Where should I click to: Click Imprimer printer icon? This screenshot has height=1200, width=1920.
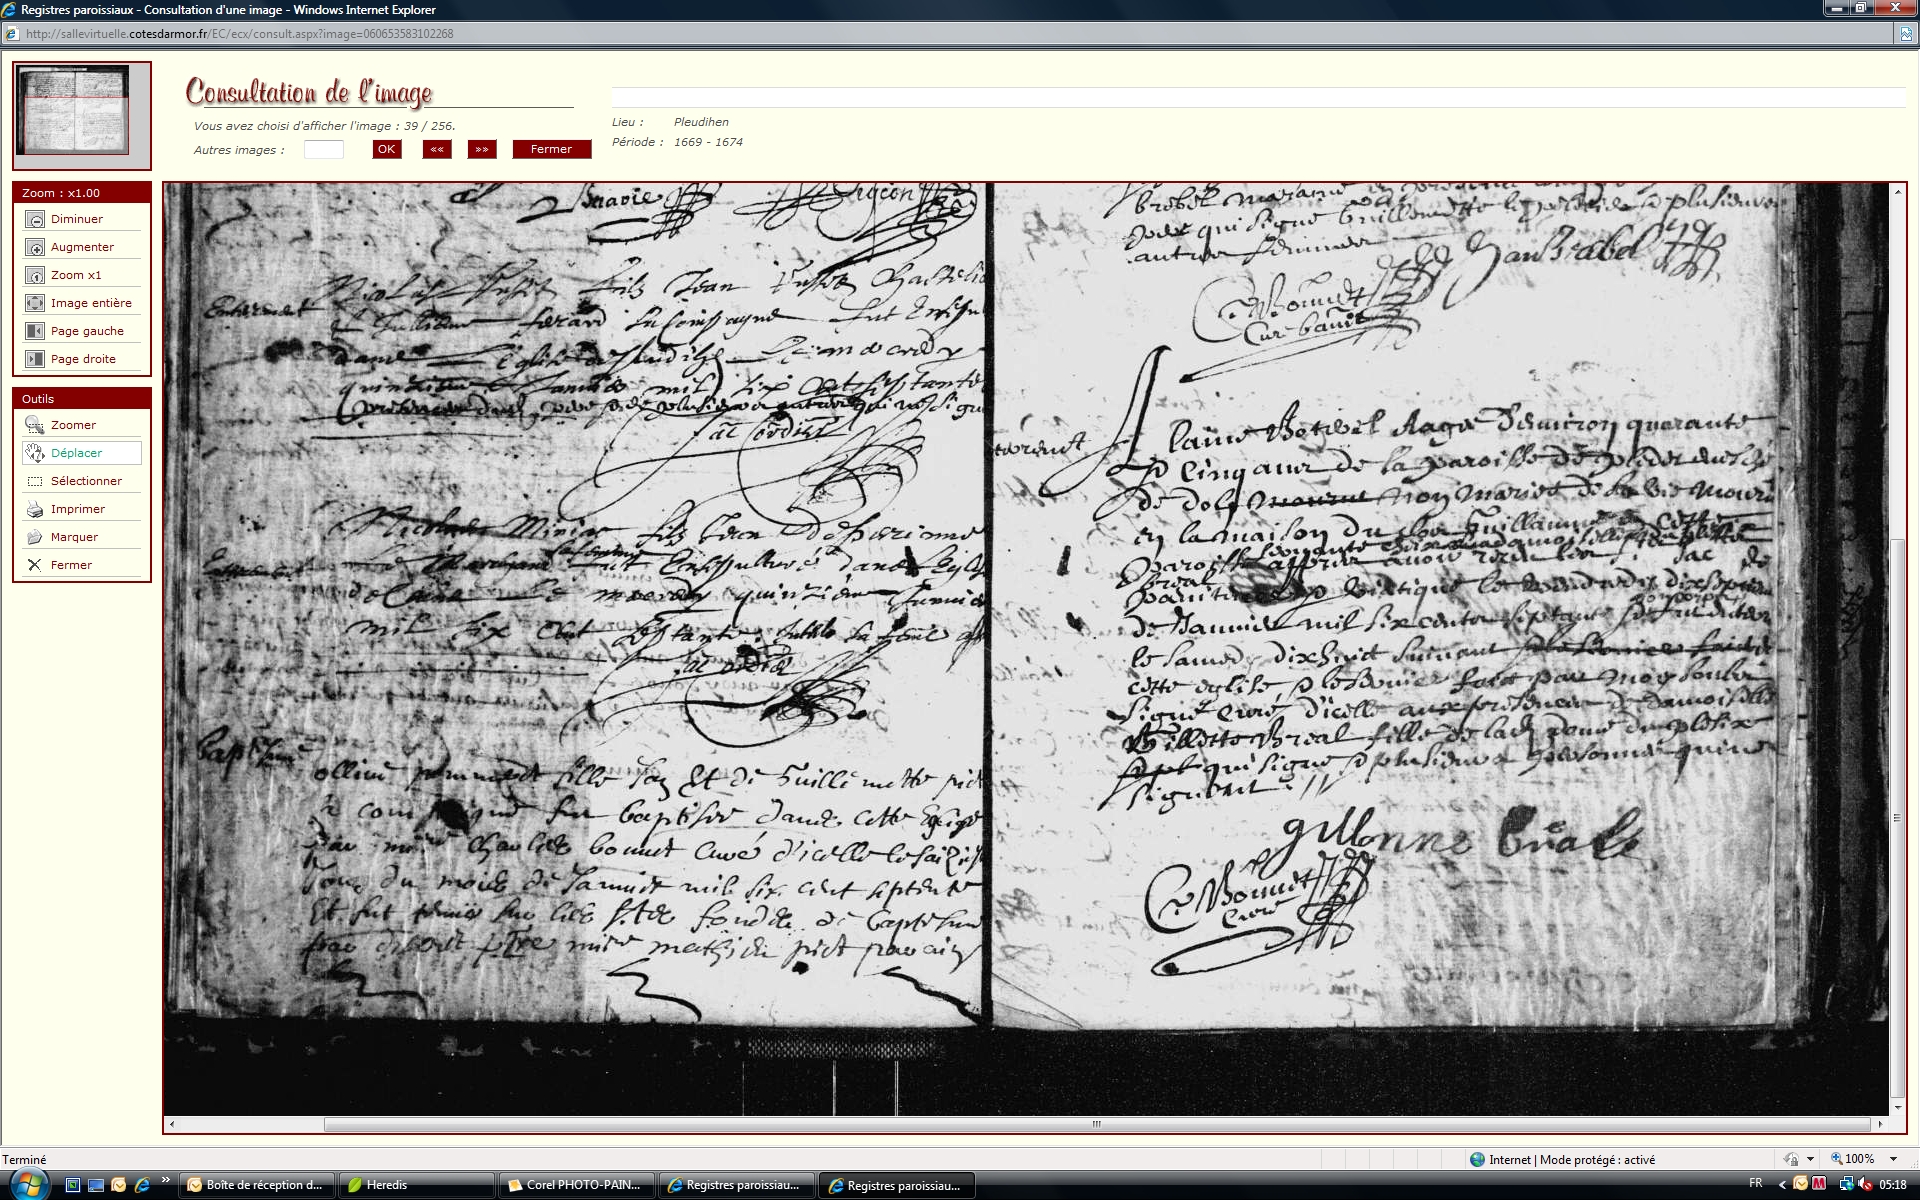35,509
